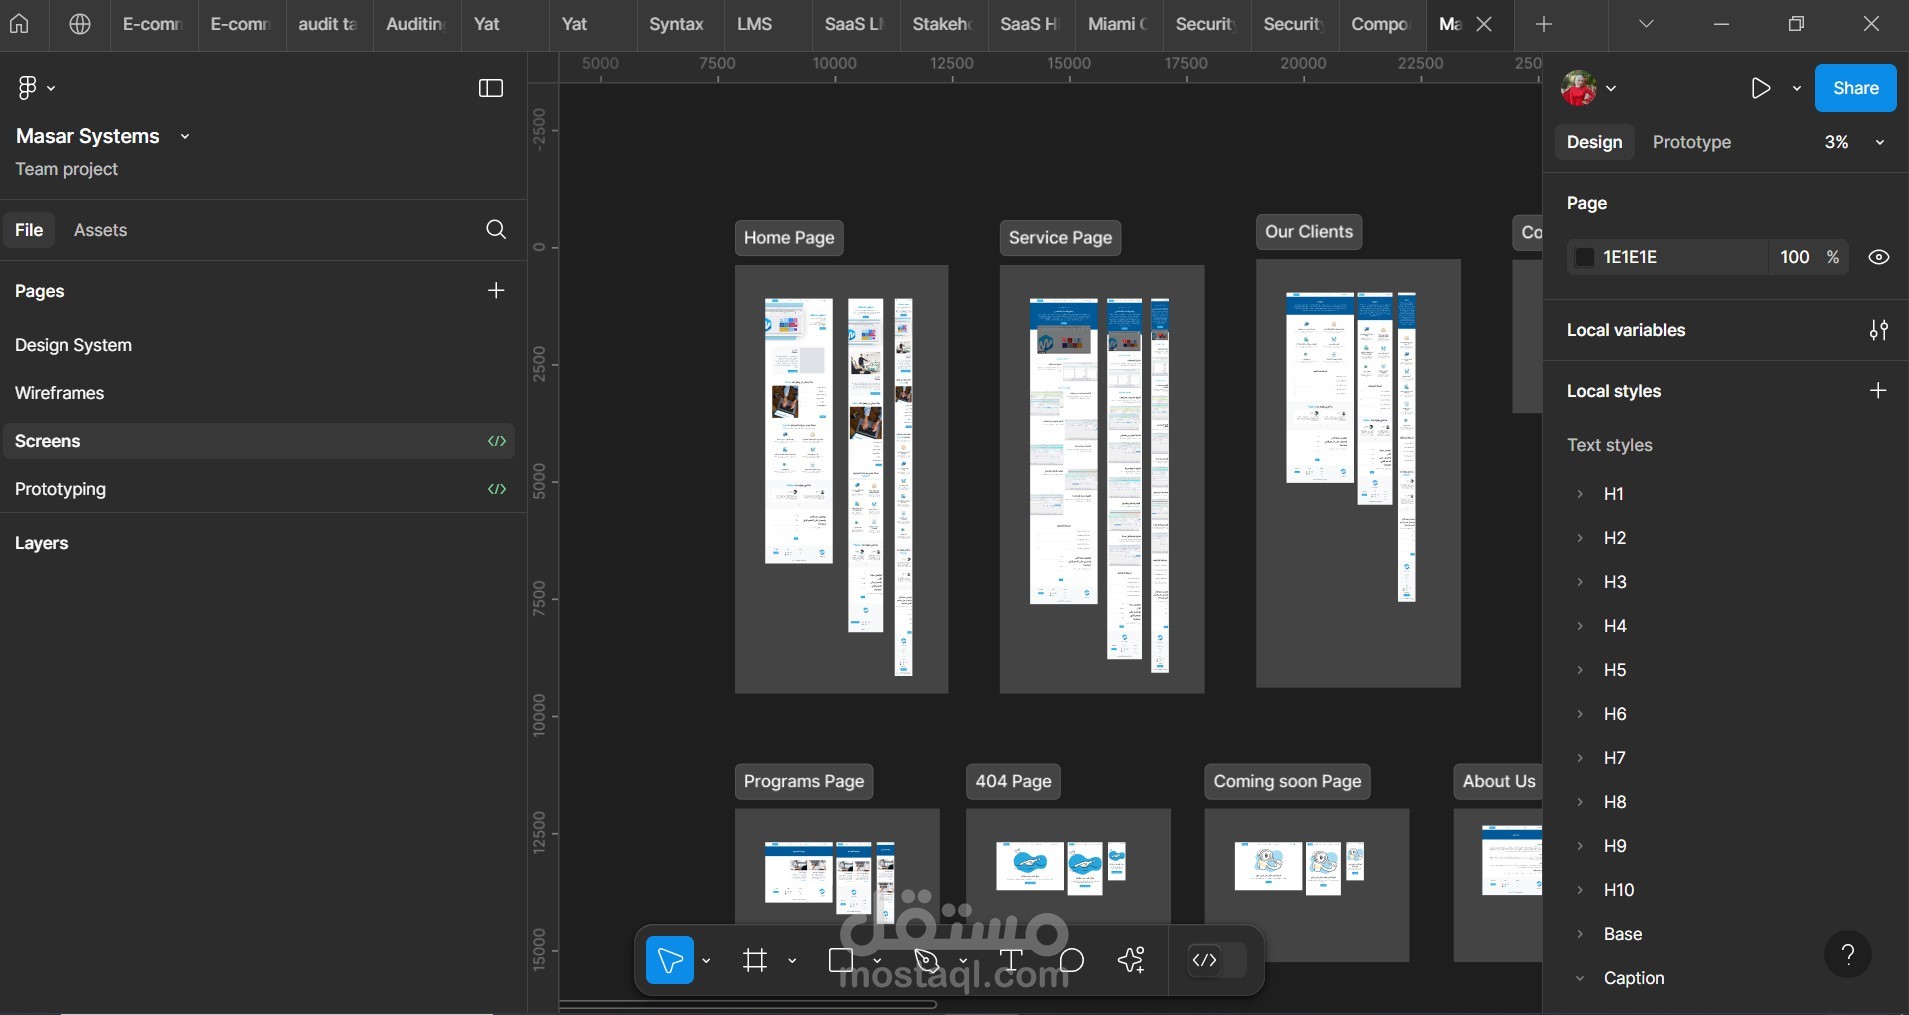
Task: Edit the page opacity 100 field
Action: click(1795, 257)
